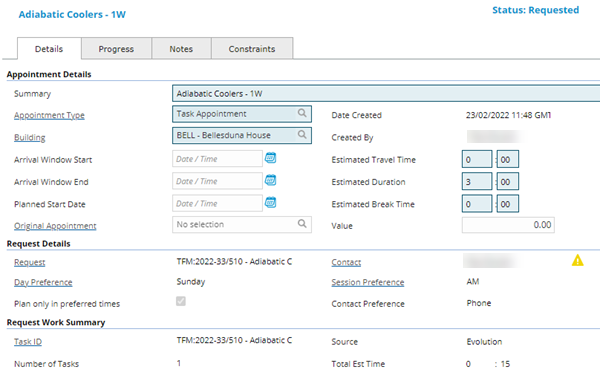The image size is (600, 378).
Task: Select the Constraints tab
Action: click(252, 49)
